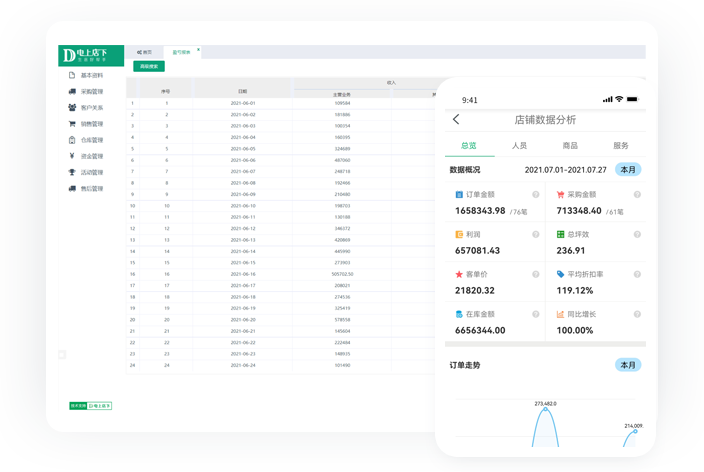Click the 活动管理 trophy icon
The height and width of the screenshot is (472, 704).
coord(72,172)
